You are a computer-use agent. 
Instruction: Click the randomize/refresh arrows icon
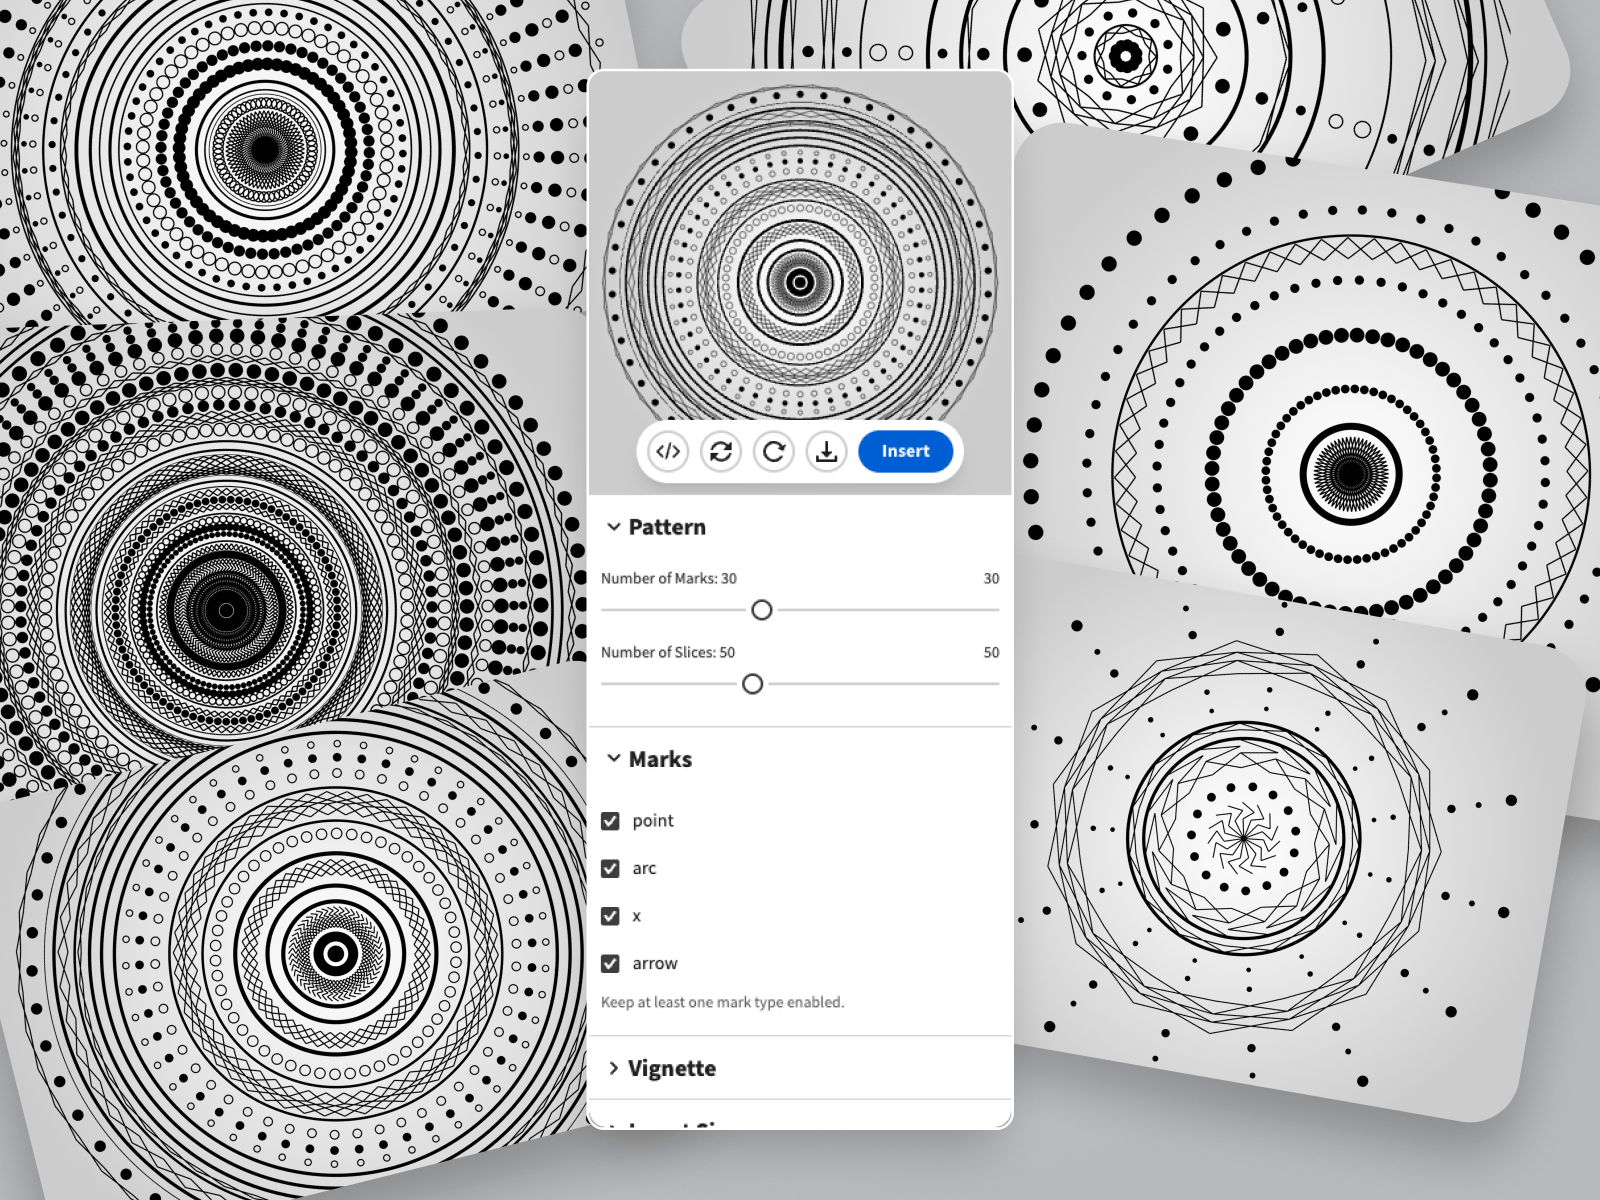(x=721, y=452)
